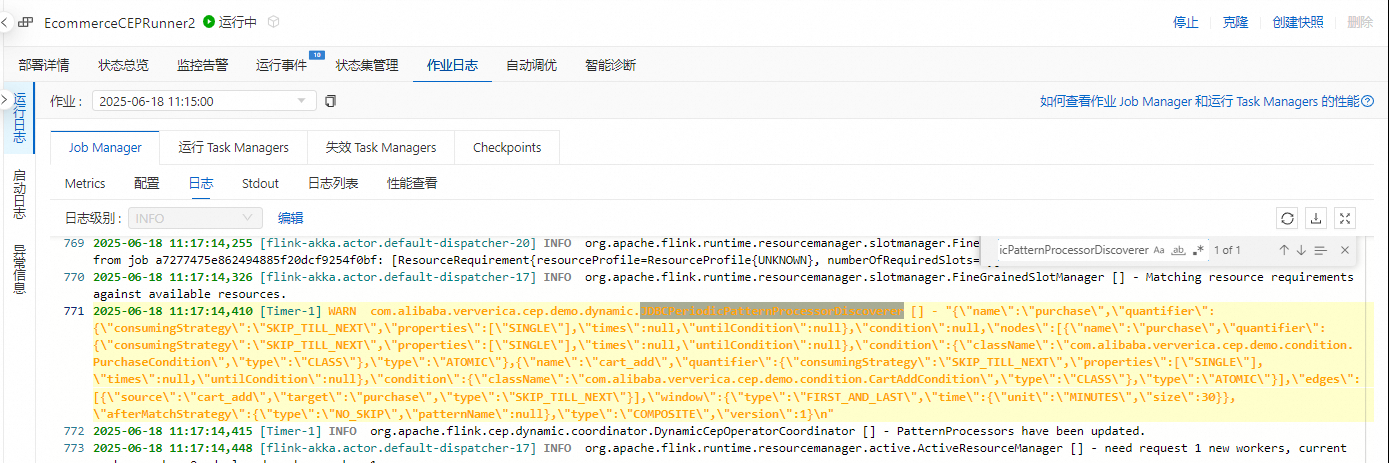Select 运行日志 in left sidebar

click(x=19, y=119)
